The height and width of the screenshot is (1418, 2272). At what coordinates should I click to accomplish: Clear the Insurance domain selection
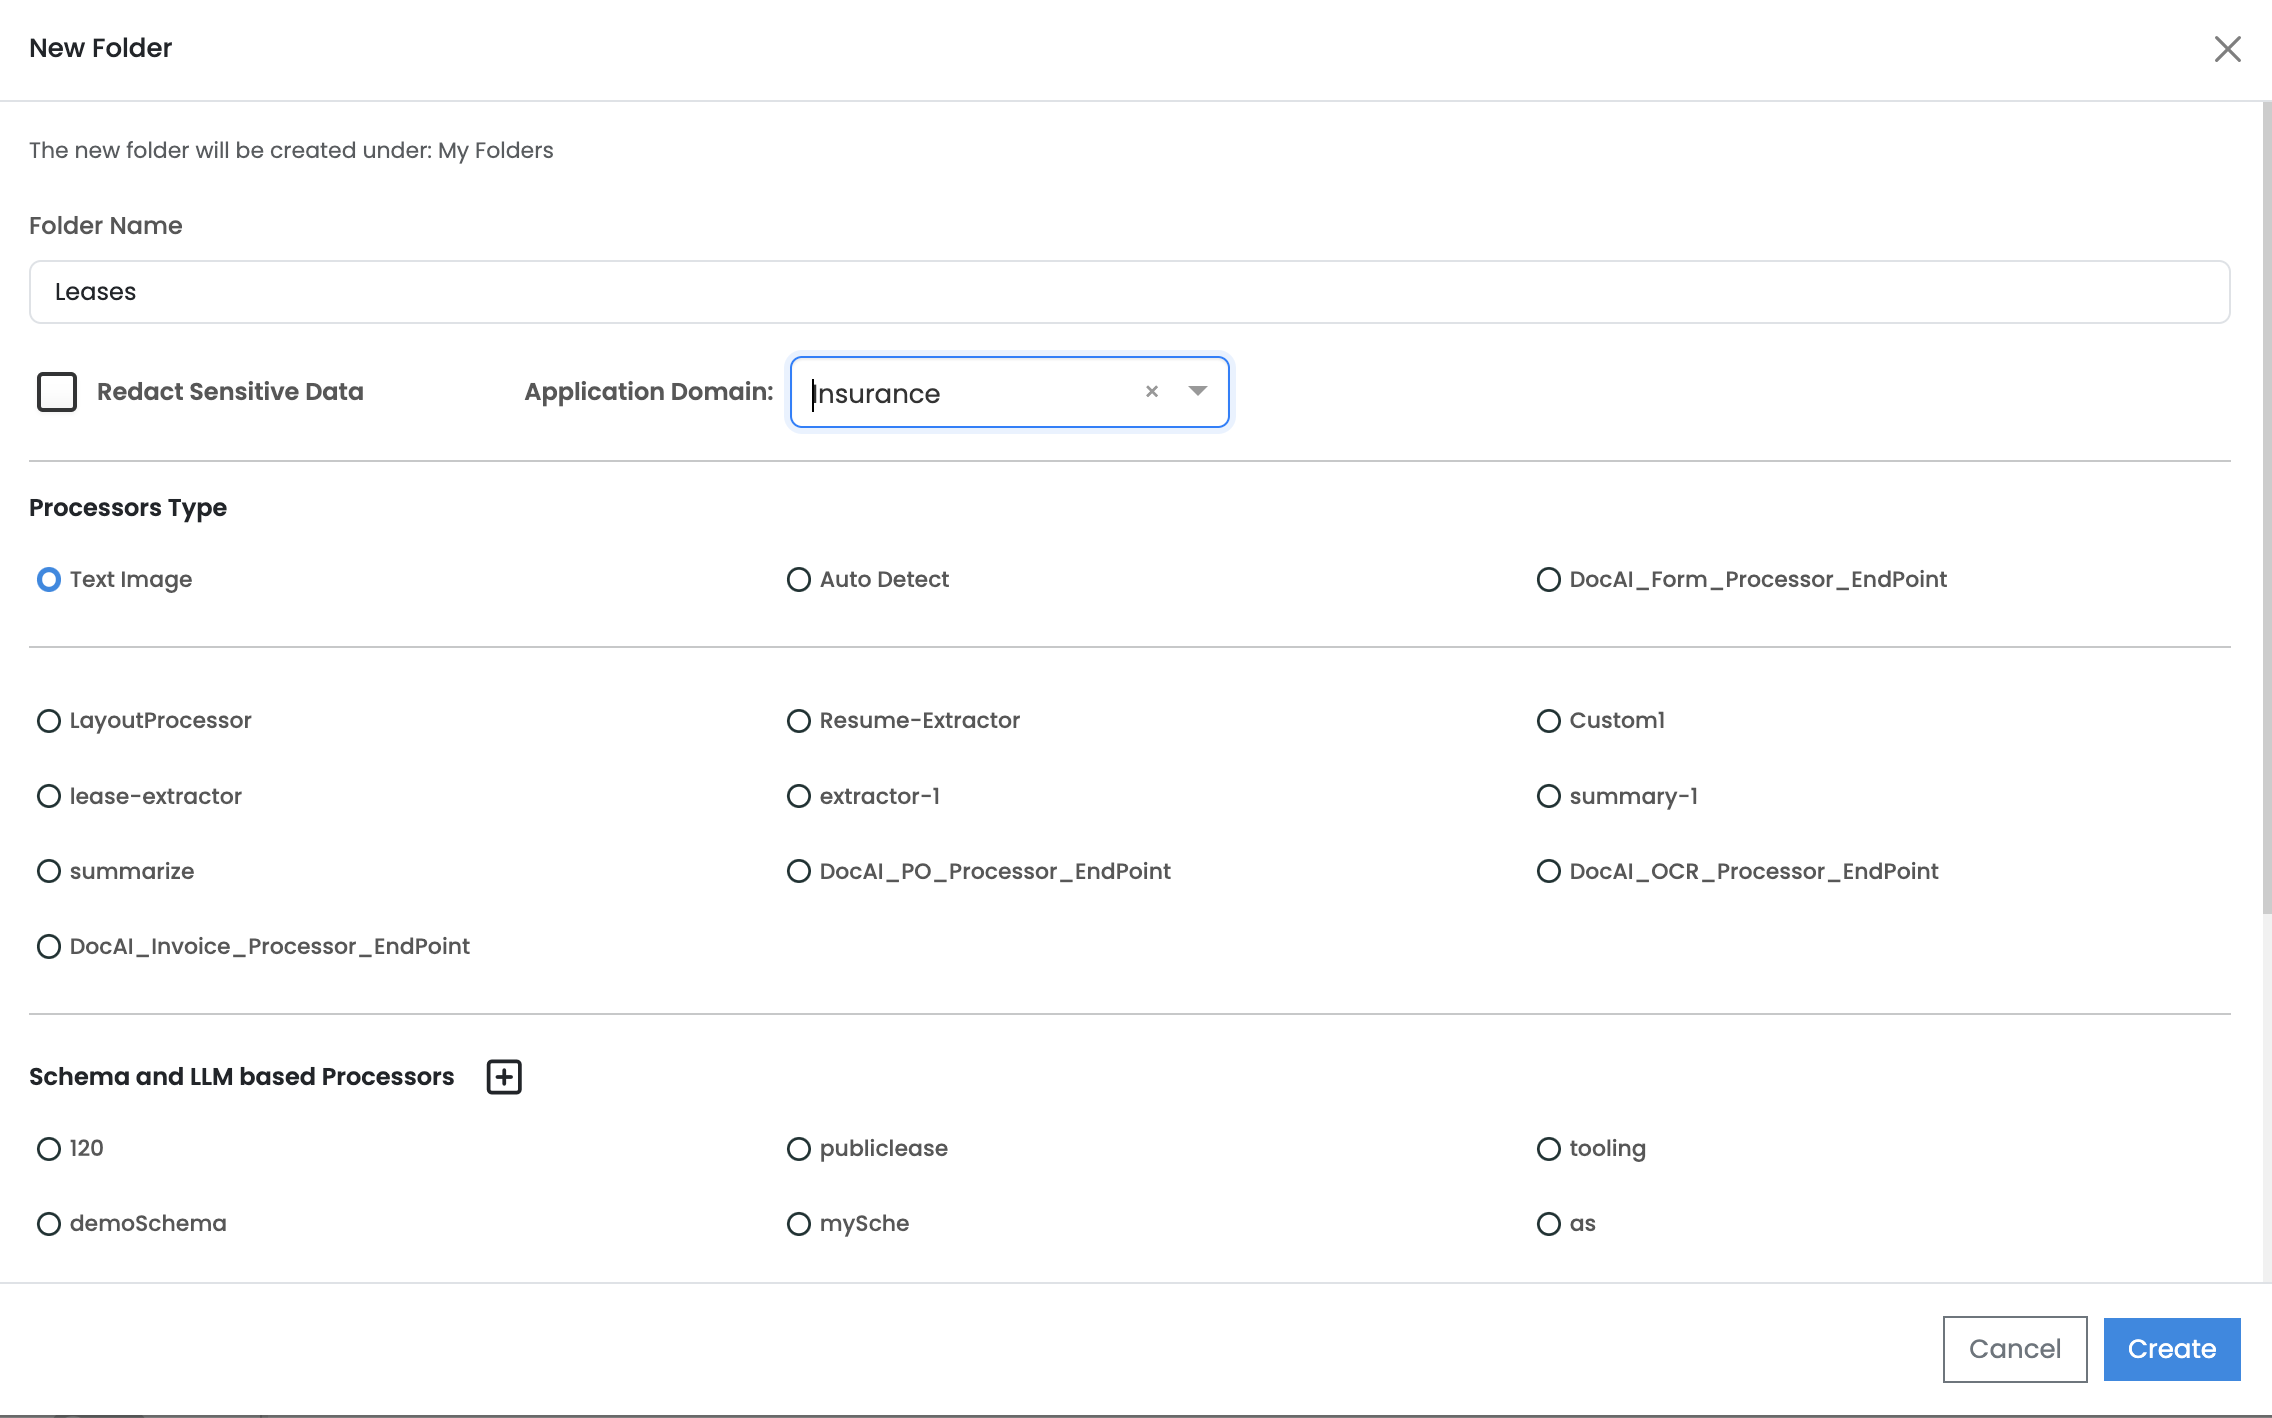pyautogui.click(x=1152, y=392)
